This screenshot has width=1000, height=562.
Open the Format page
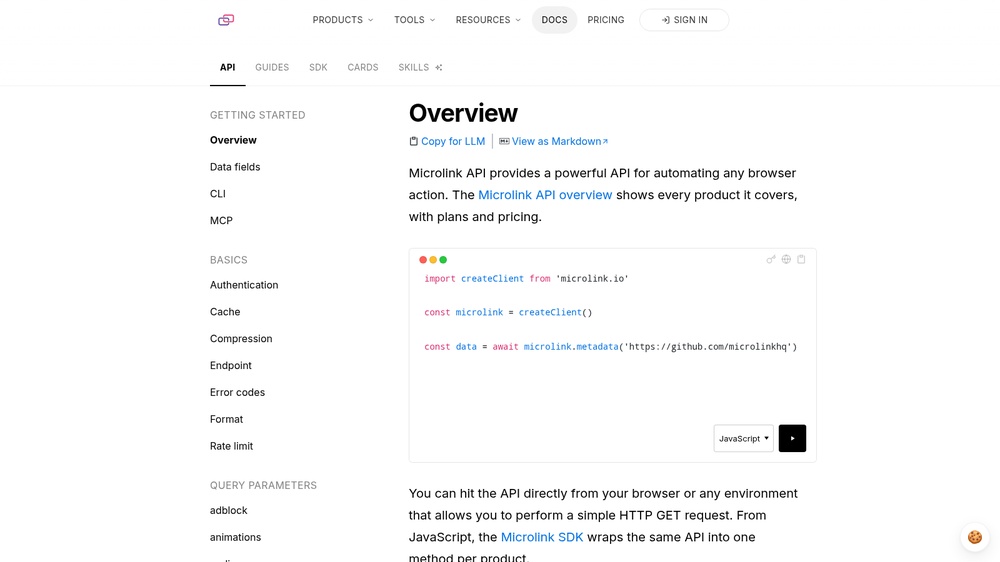coord(226,419)
